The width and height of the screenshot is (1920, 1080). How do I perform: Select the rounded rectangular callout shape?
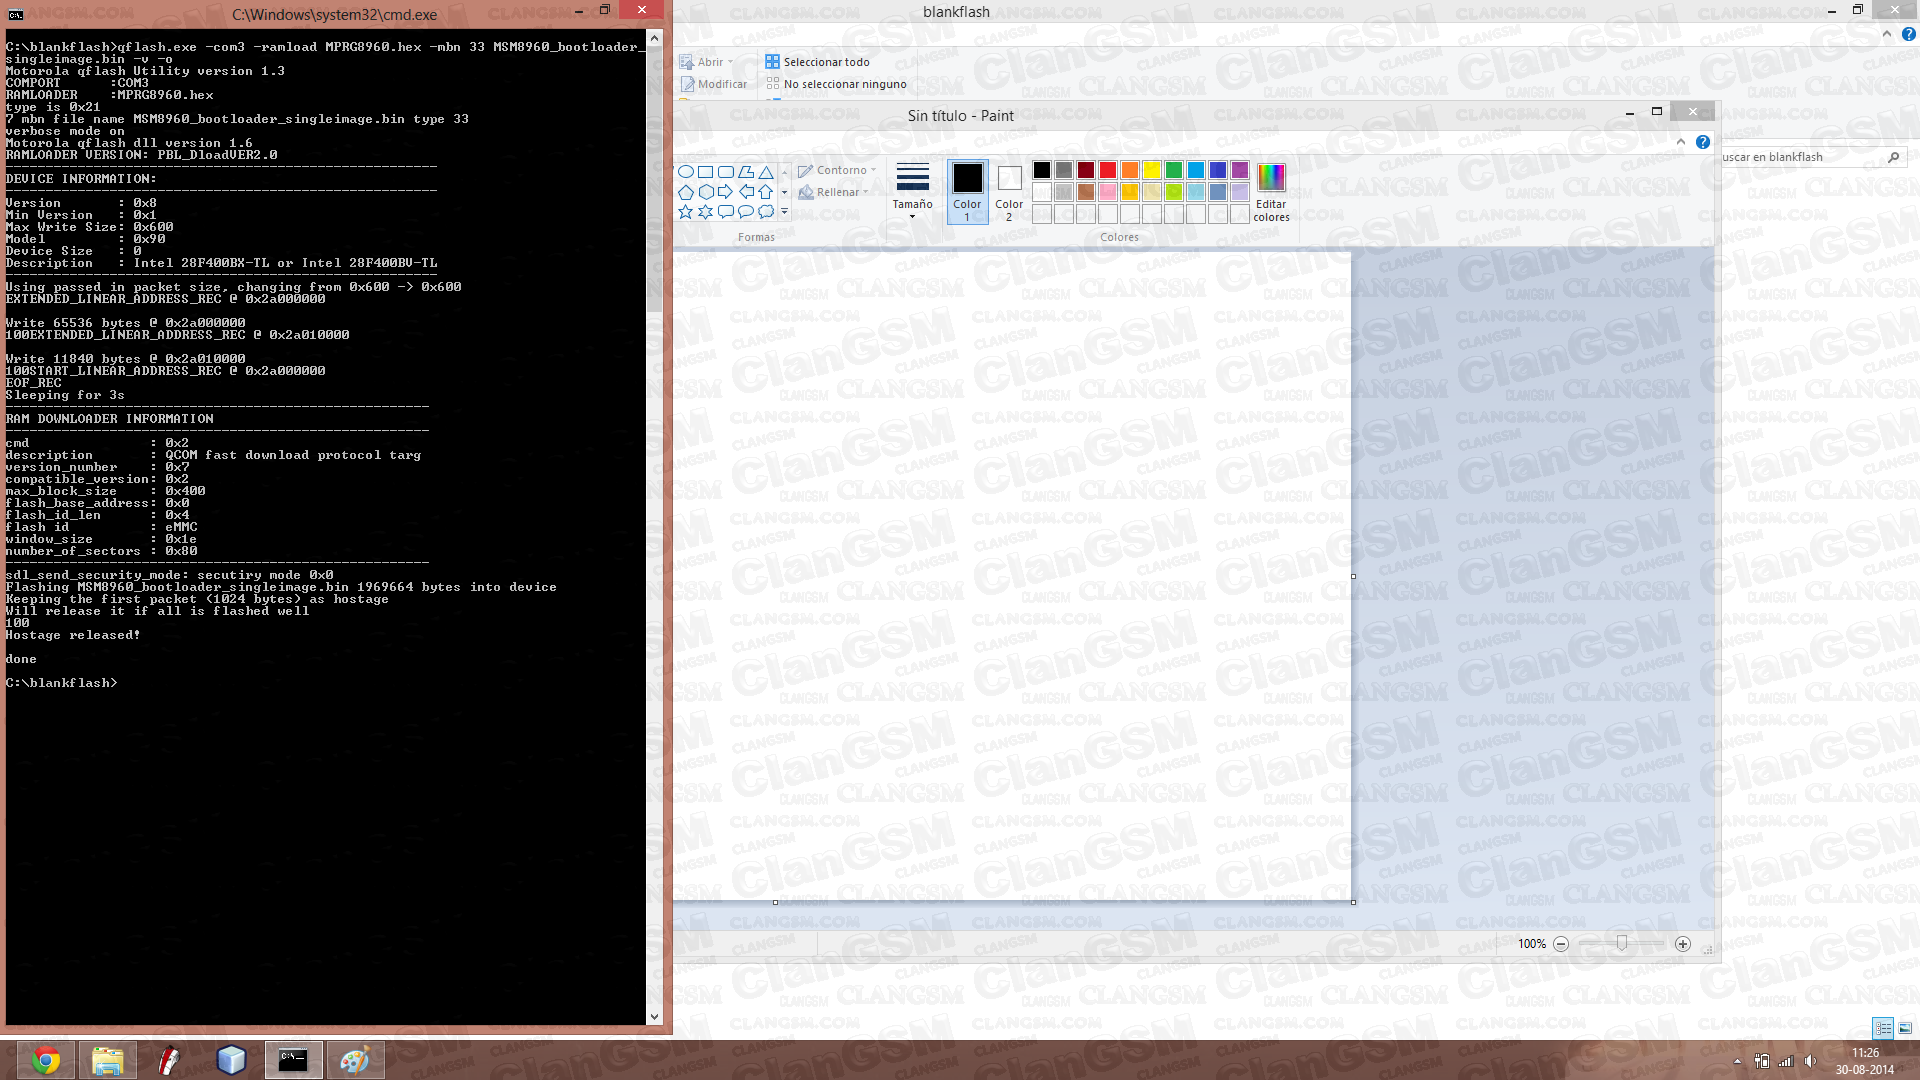726,212
